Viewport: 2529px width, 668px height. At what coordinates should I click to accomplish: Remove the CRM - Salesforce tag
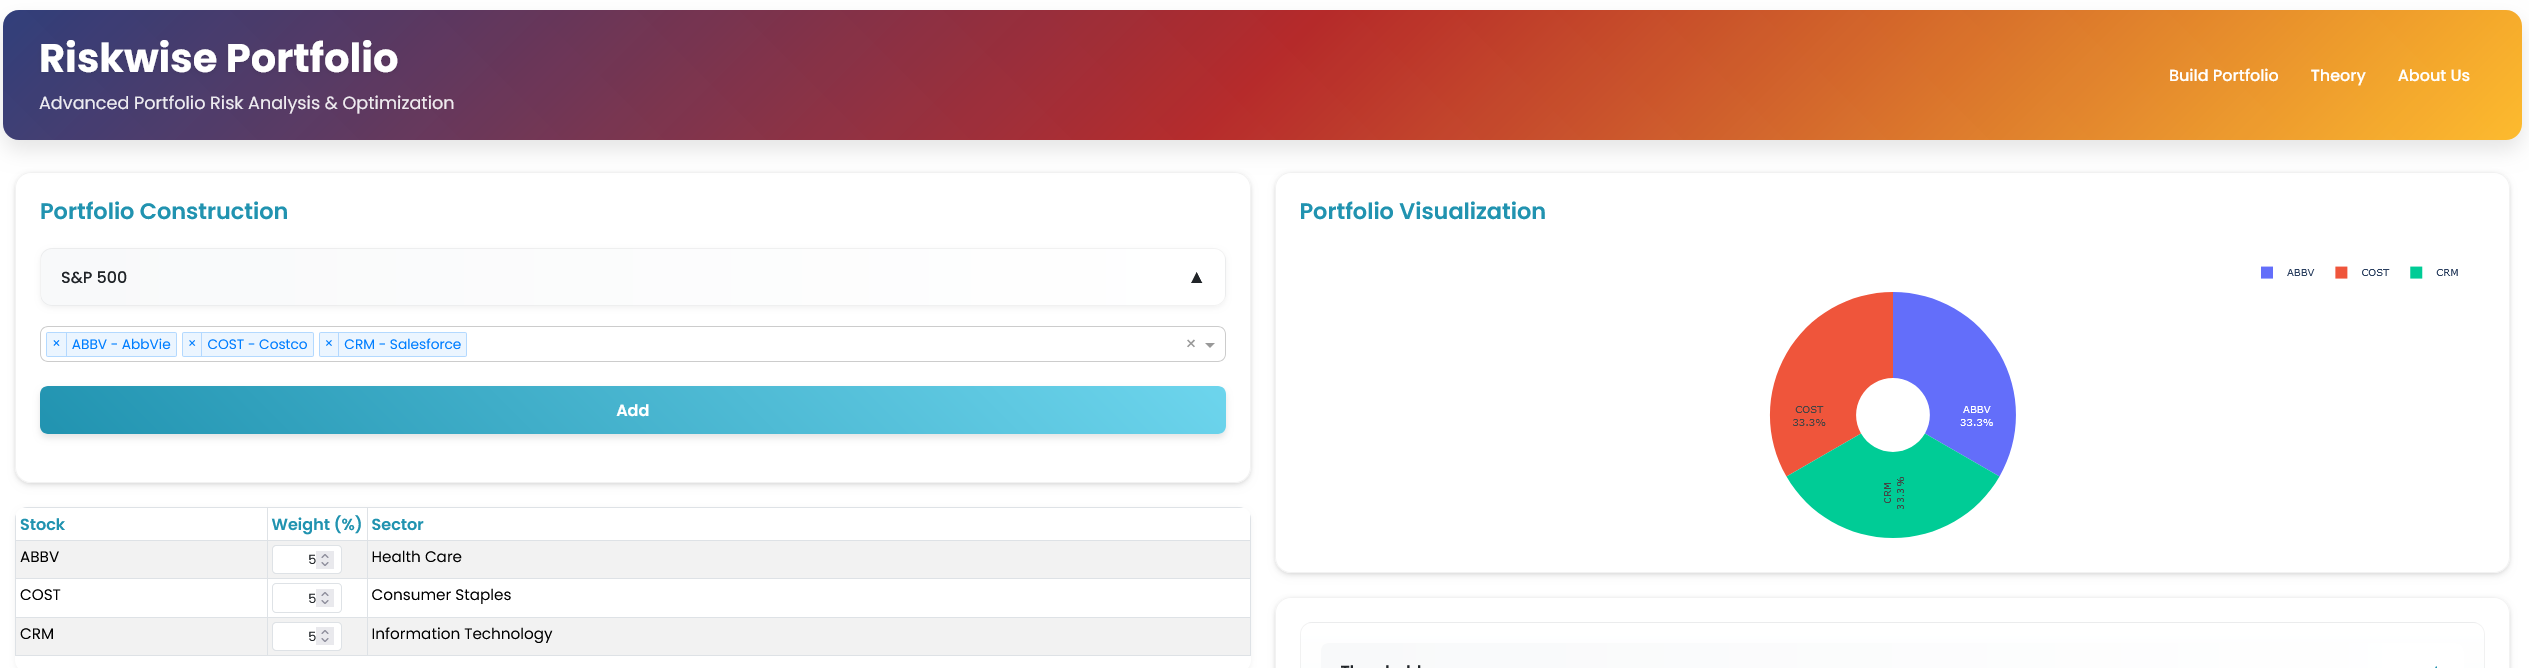(x=329, y=344)
